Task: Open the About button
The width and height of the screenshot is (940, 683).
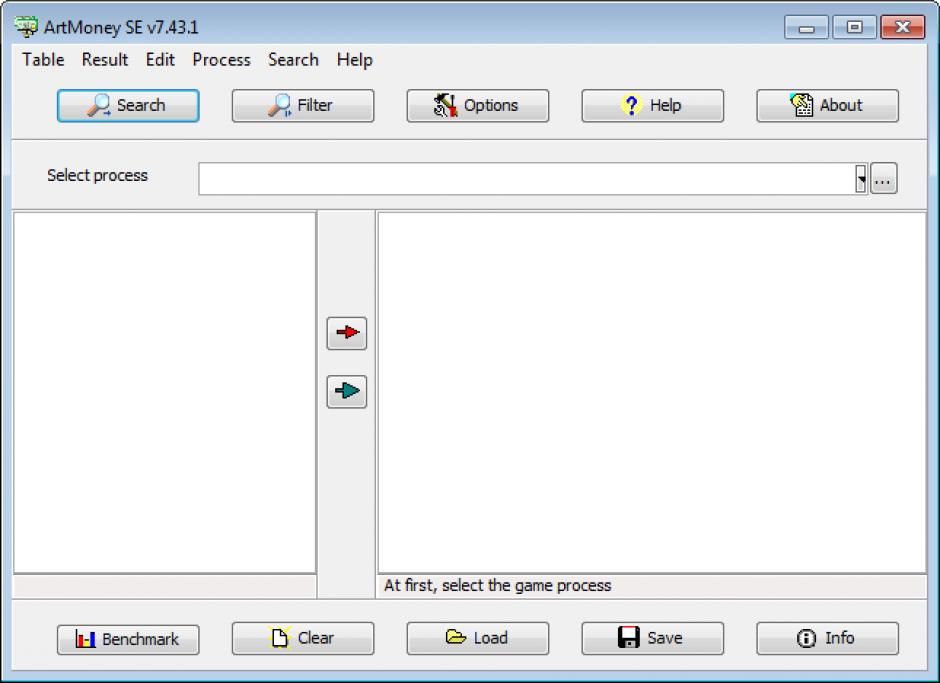Action: [x=827, y=106]
